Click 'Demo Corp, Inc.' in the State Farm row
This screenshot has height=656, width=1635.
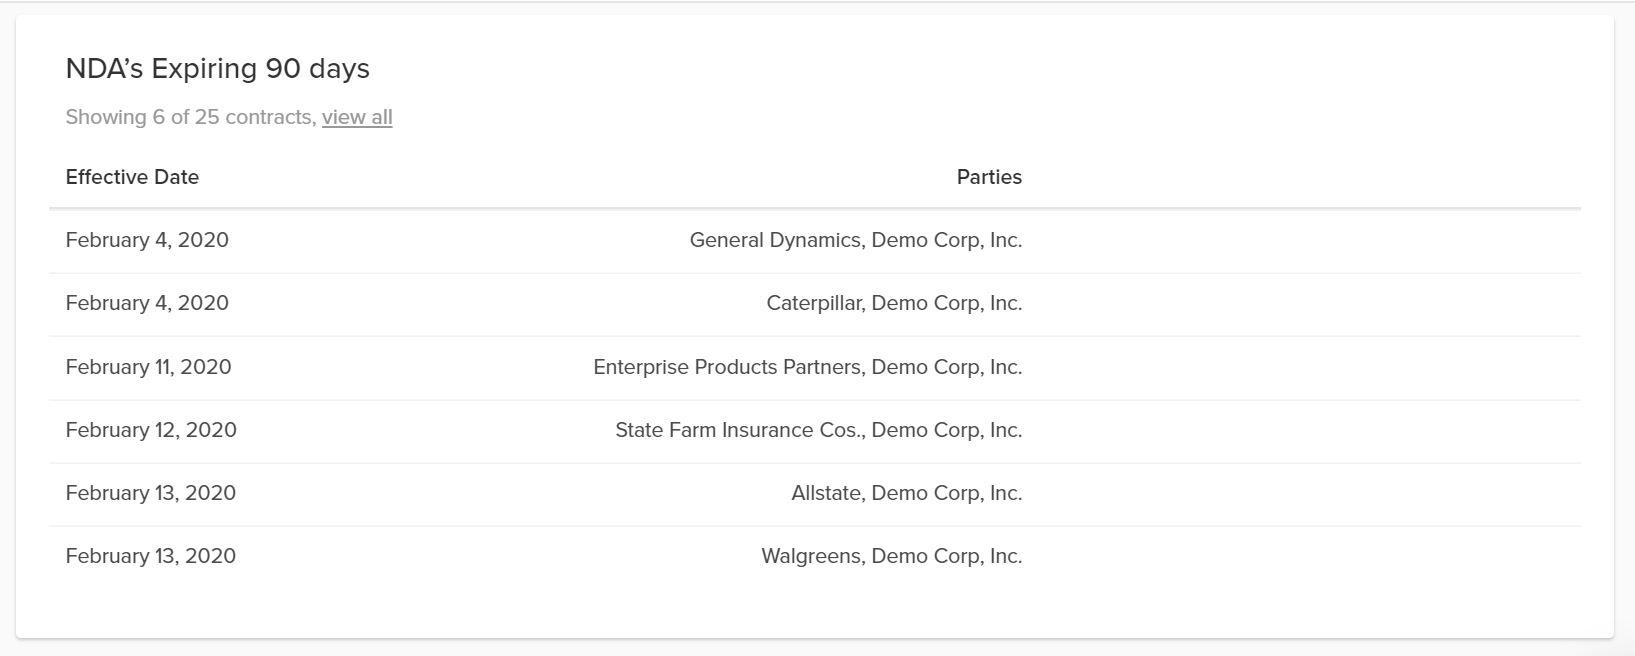tap(947, 430)
